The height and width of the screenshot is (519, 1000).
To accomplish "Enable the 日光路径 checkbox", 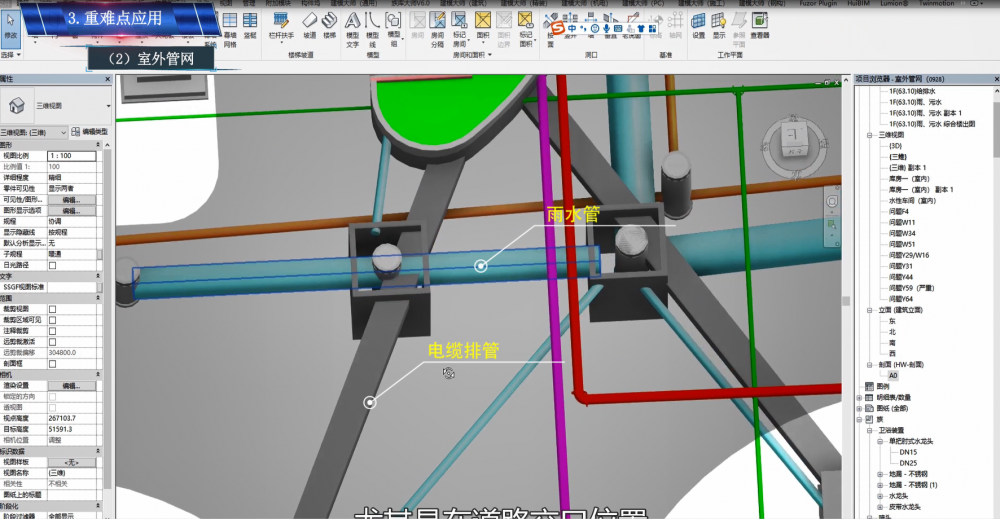I will point(52,265).
